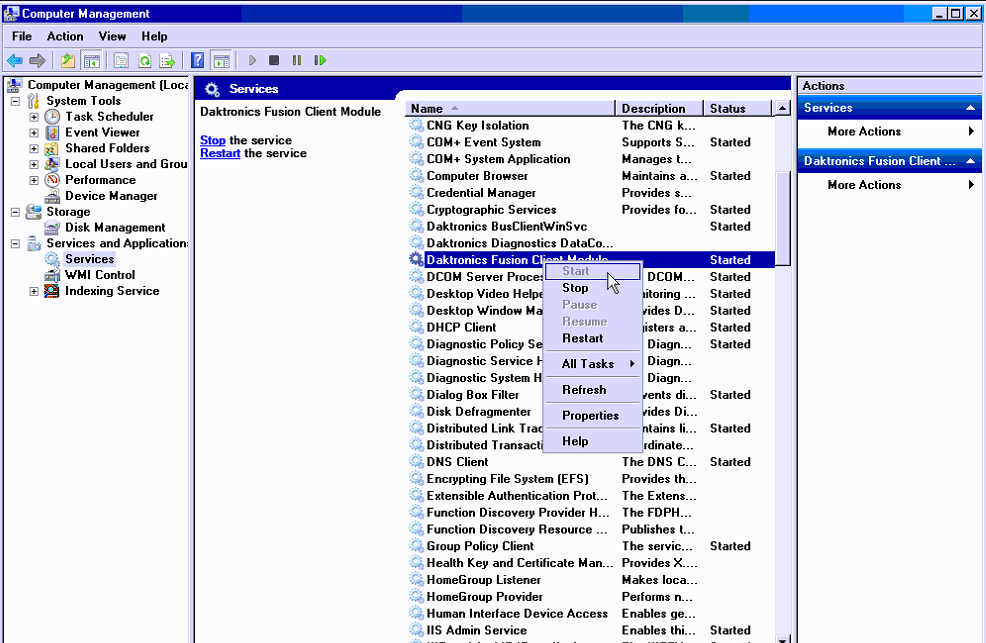Click the Back arrow toolbar icon
986x643 pixels.
pyautogui.click(x=15, y=61)
